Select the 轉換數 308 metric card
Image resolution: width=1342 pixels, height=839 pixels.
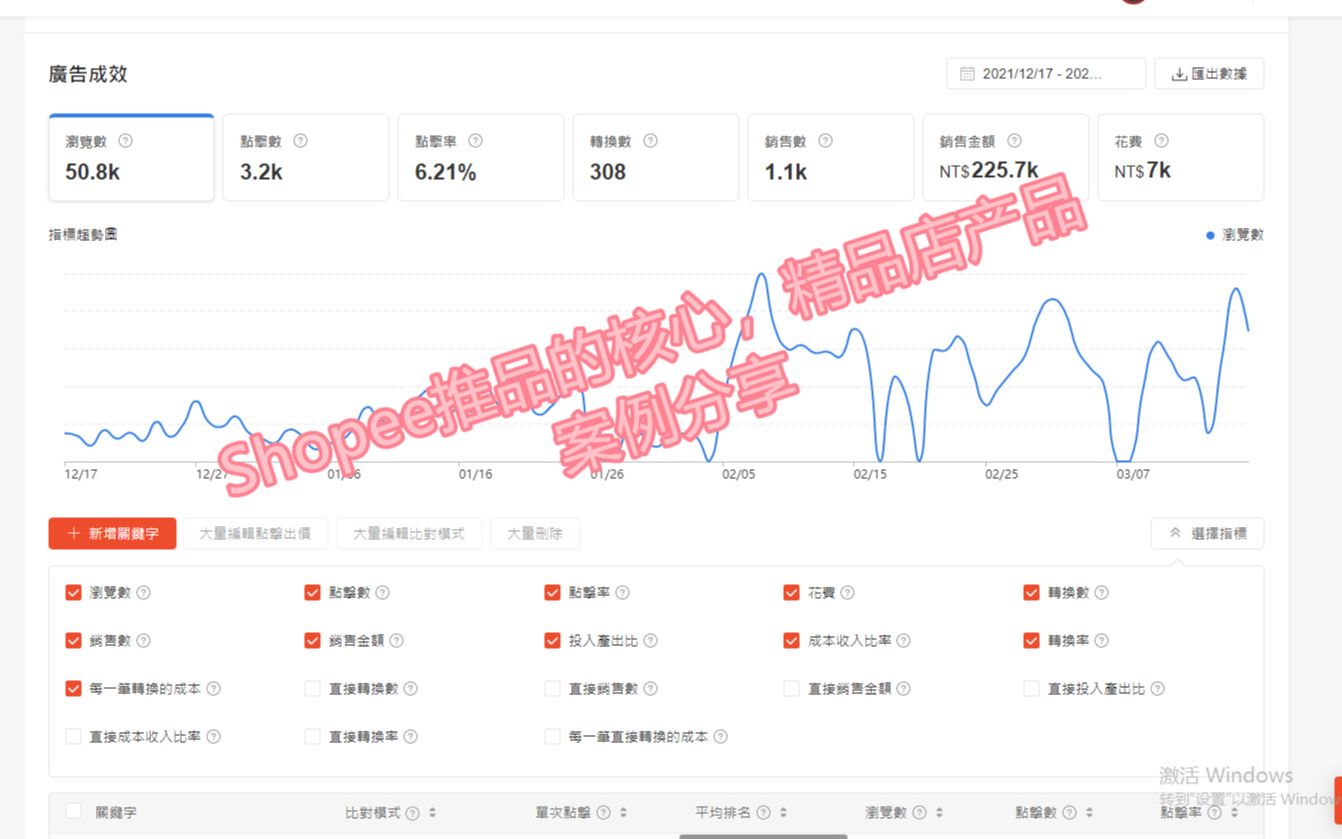[x=656, y=158]
